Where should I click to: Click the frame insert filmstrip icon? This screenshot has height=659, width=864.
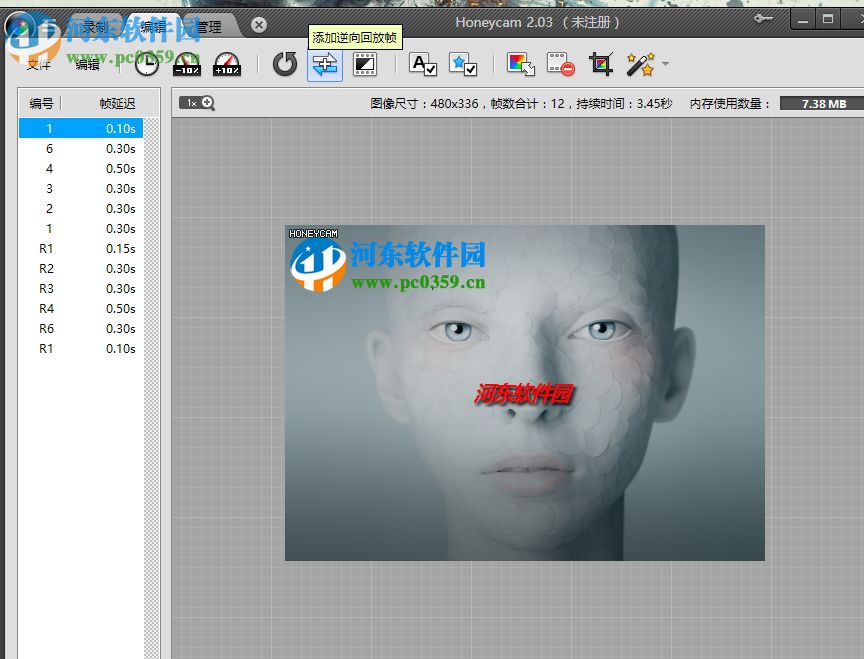pyautogui.click(x=364, y=63)
